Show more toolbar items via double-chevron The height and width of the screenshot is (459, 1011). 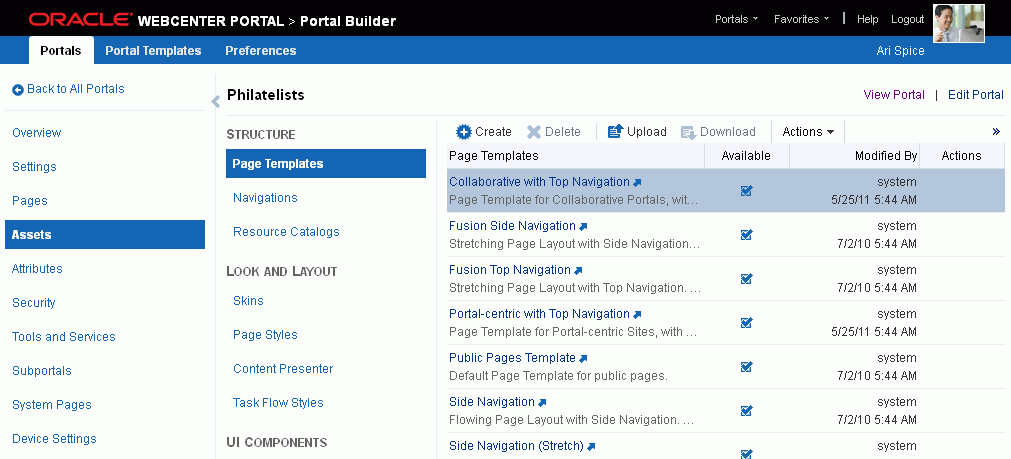tap(996, 132)
